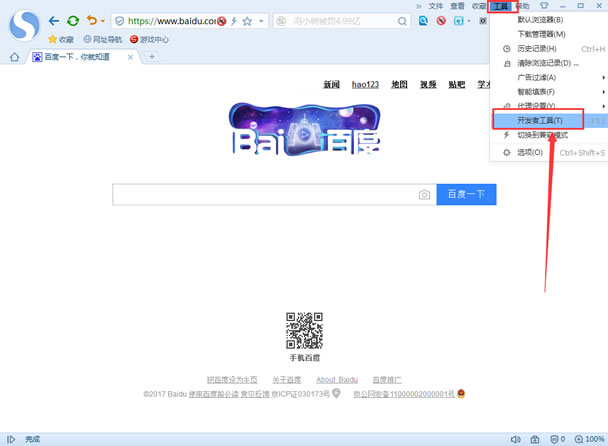Open the 新闻 link on Baidu

click(x=332, y=84)
